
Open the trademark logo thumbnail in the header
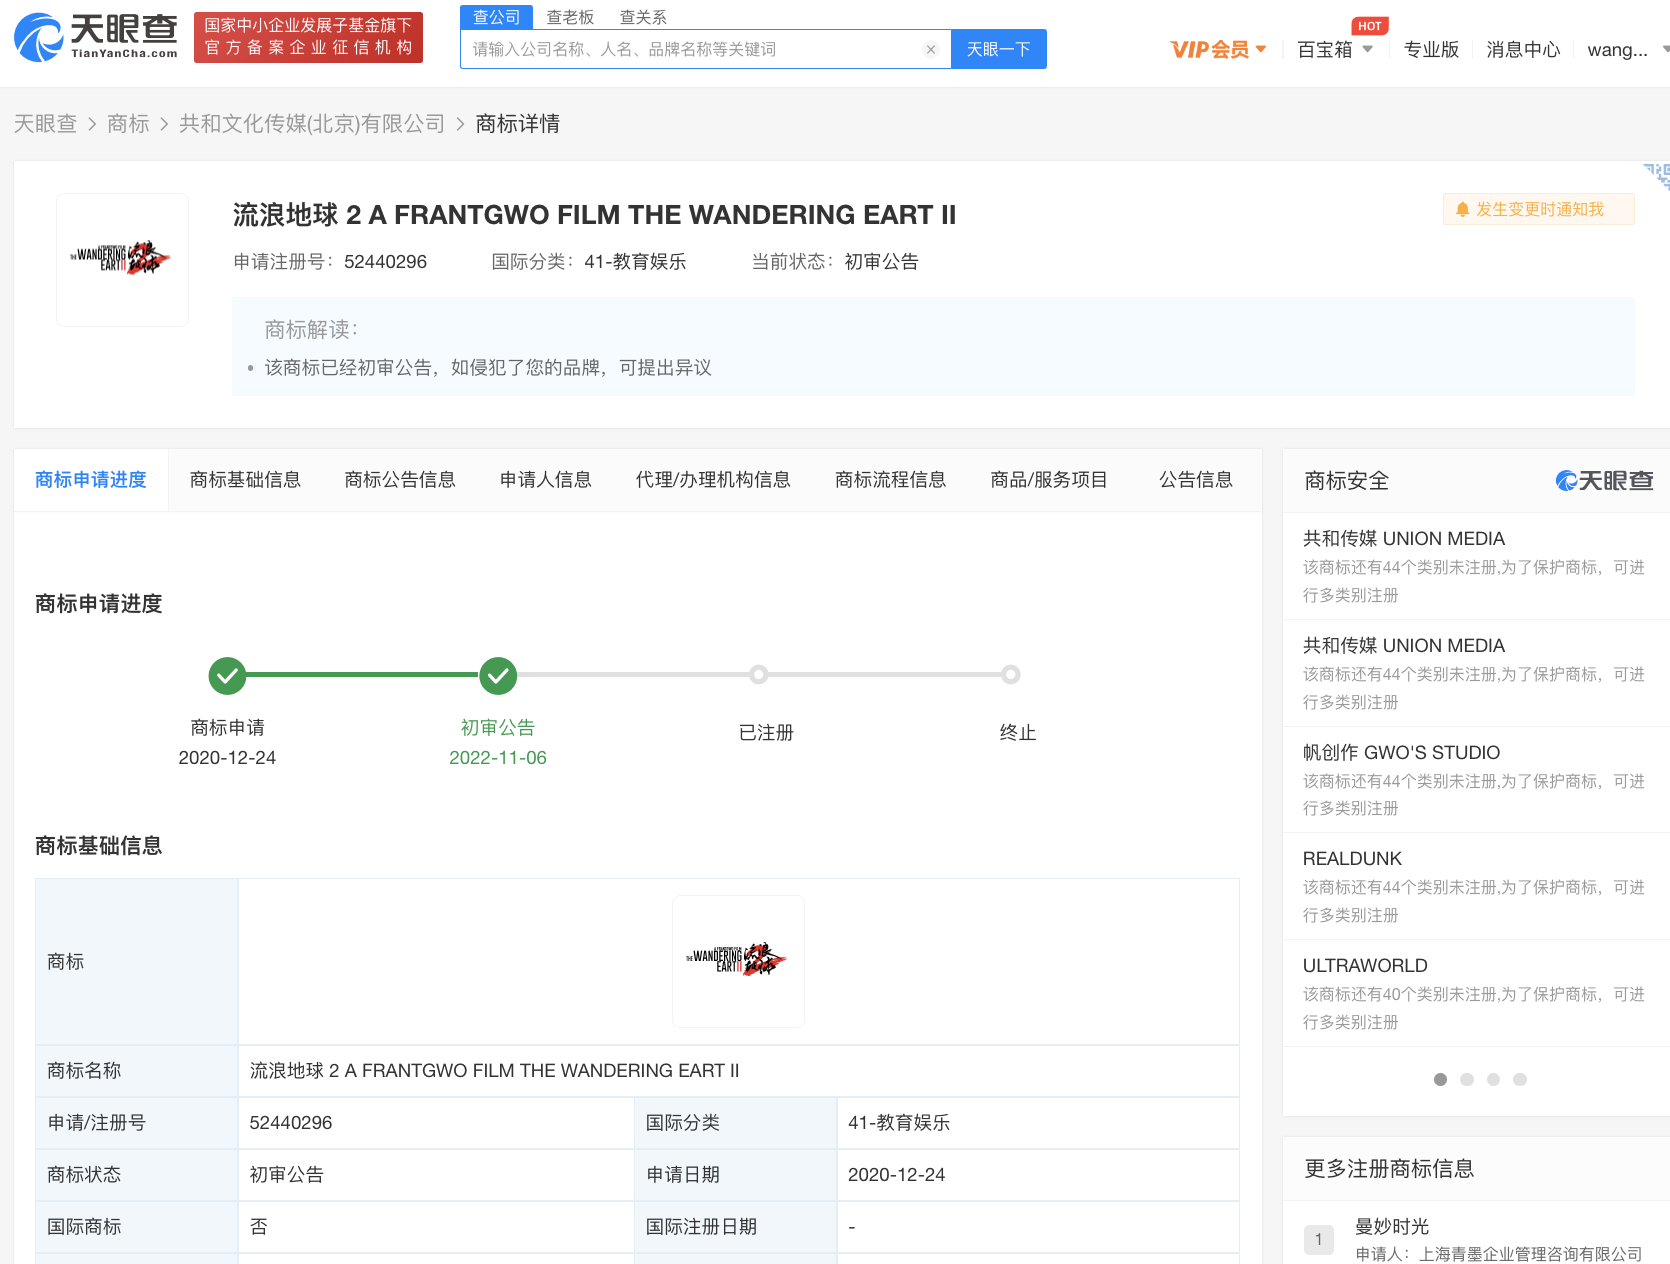point(122,260)
